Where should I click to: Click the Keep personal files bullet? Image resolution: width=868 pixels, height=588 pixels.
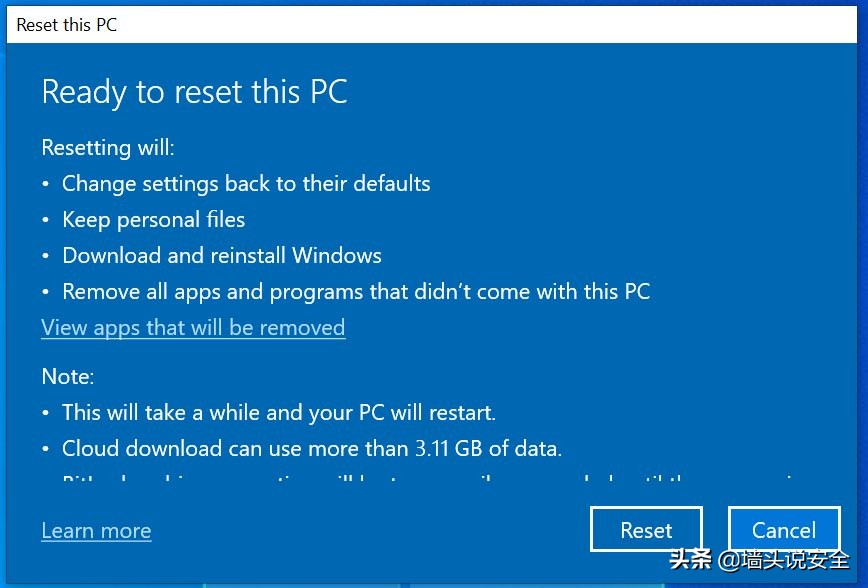153,219
